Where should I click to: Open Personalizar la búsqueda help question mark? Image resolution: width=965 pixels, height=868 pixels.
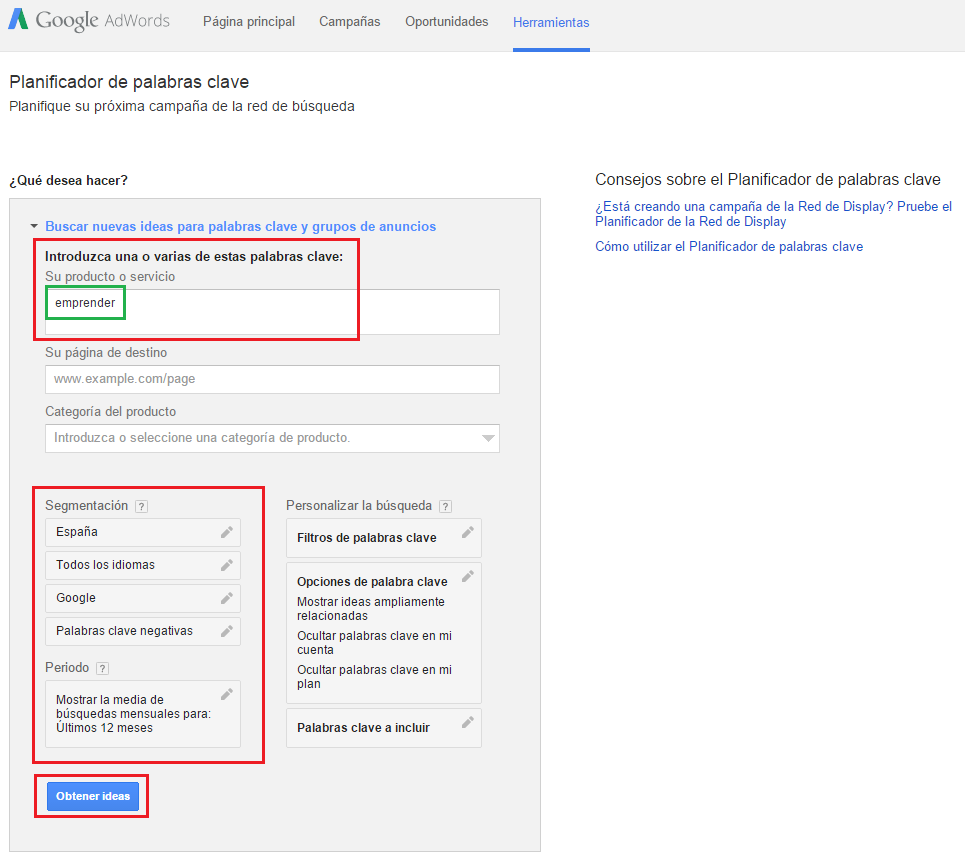pyautogui.click(x=446, y=506)
